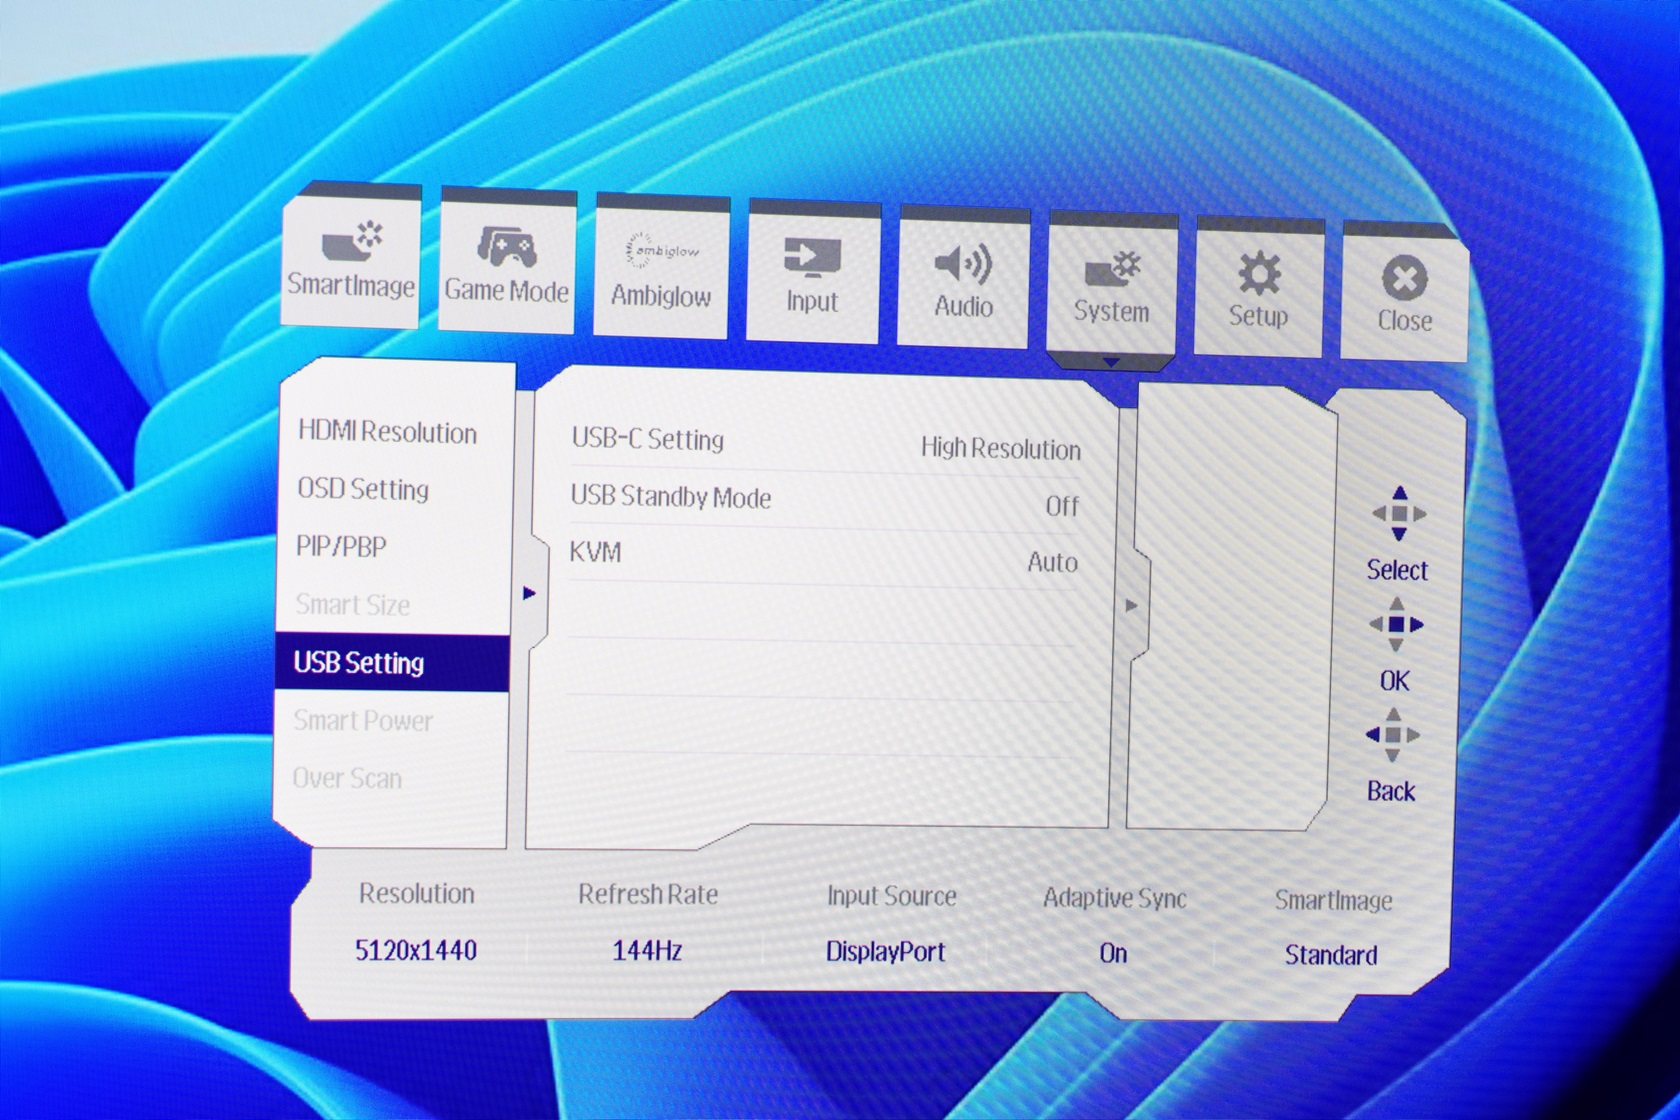Screen dimensions: 1680x1120
Task: Open the Setup gear menu icon
Action: (x=1259, y=273)
